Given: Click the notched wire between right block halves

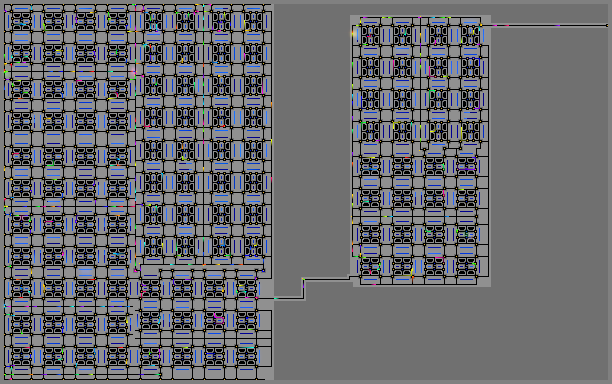Looking at the screenshot, I should [449, 148].
